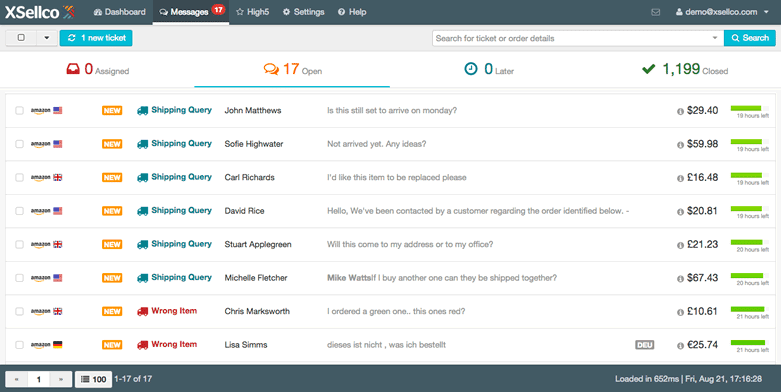Click the info icon beside $29.40
This screenshot has height=392, width=781.
(680, 112)
